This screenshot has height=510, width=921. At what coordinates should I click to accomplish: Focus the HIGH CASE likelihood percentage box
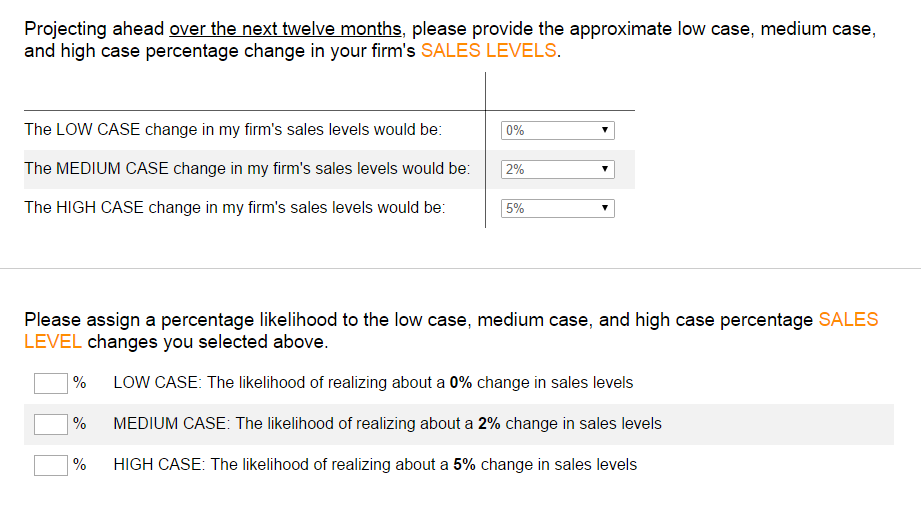[51, 465]
